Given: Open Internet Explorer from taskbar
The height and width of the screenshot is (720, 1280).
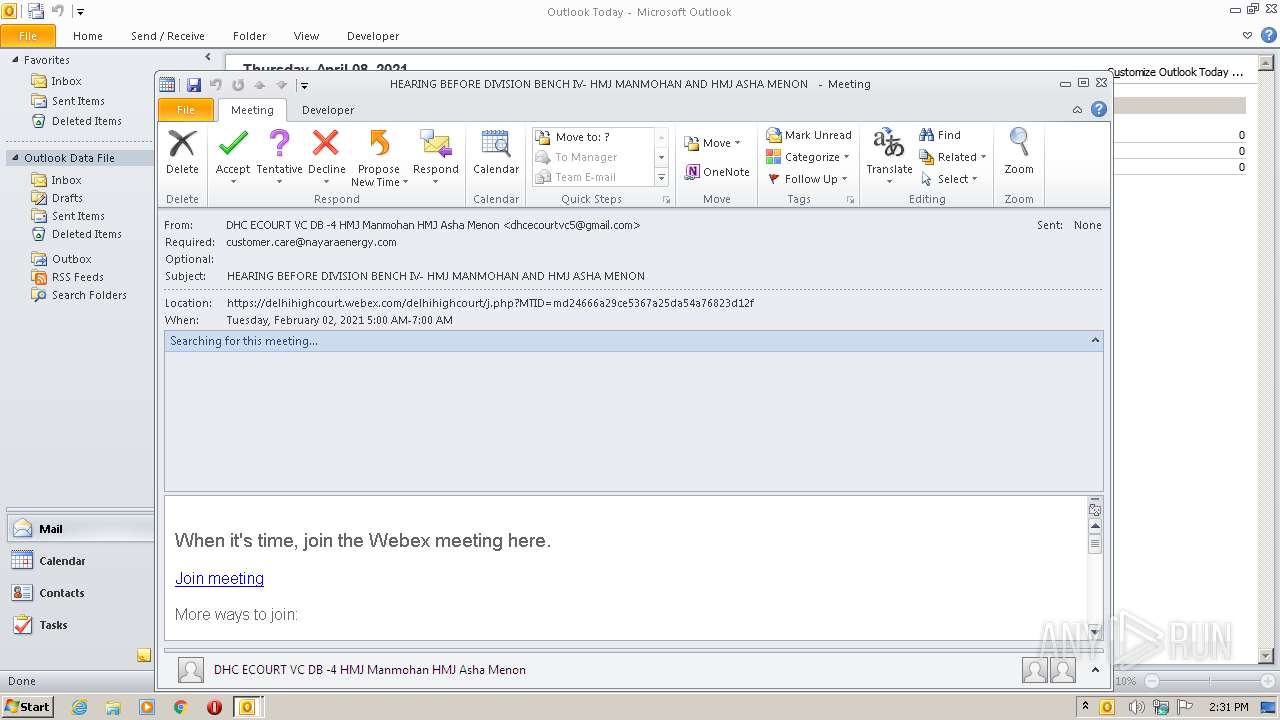Looking at the screenshot, I should point(79,707).
